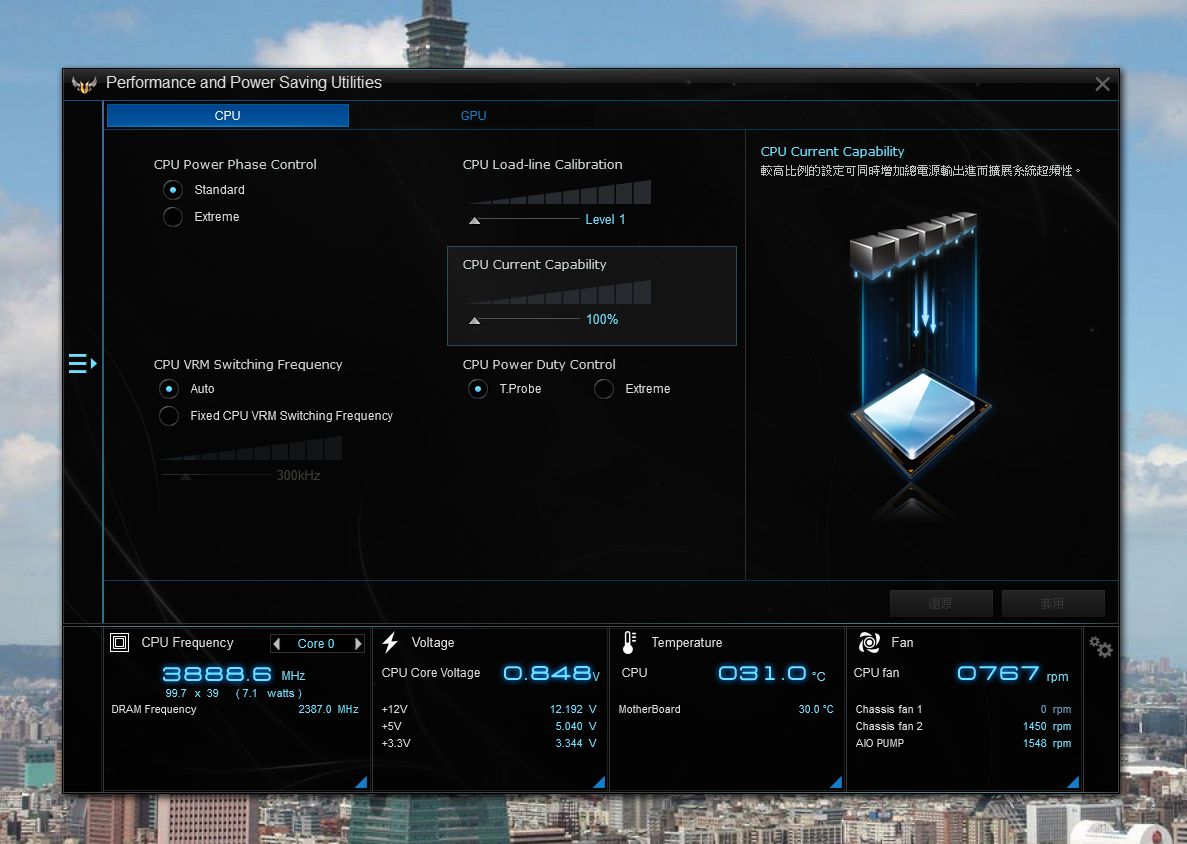This screenshot has height=844, width=1187.
Task: Set CPU Power Duty Control to Extreme
Action: (x=604, y=389)
